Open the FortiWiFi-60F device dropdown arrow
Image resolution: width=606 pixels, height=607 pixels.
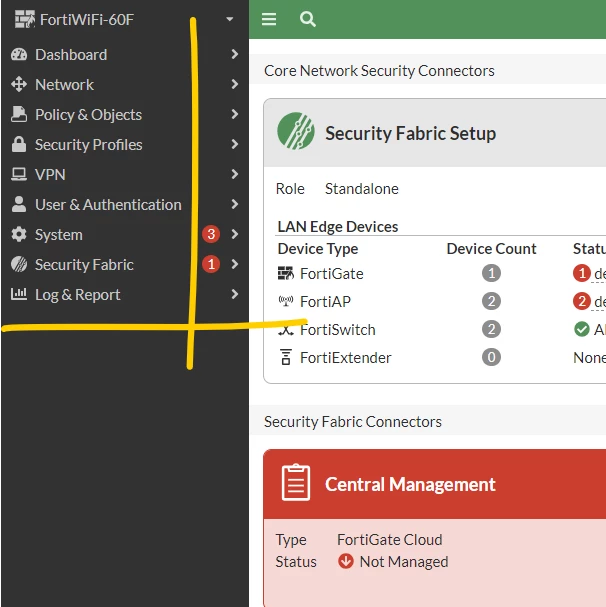click(x=230, y=19)
